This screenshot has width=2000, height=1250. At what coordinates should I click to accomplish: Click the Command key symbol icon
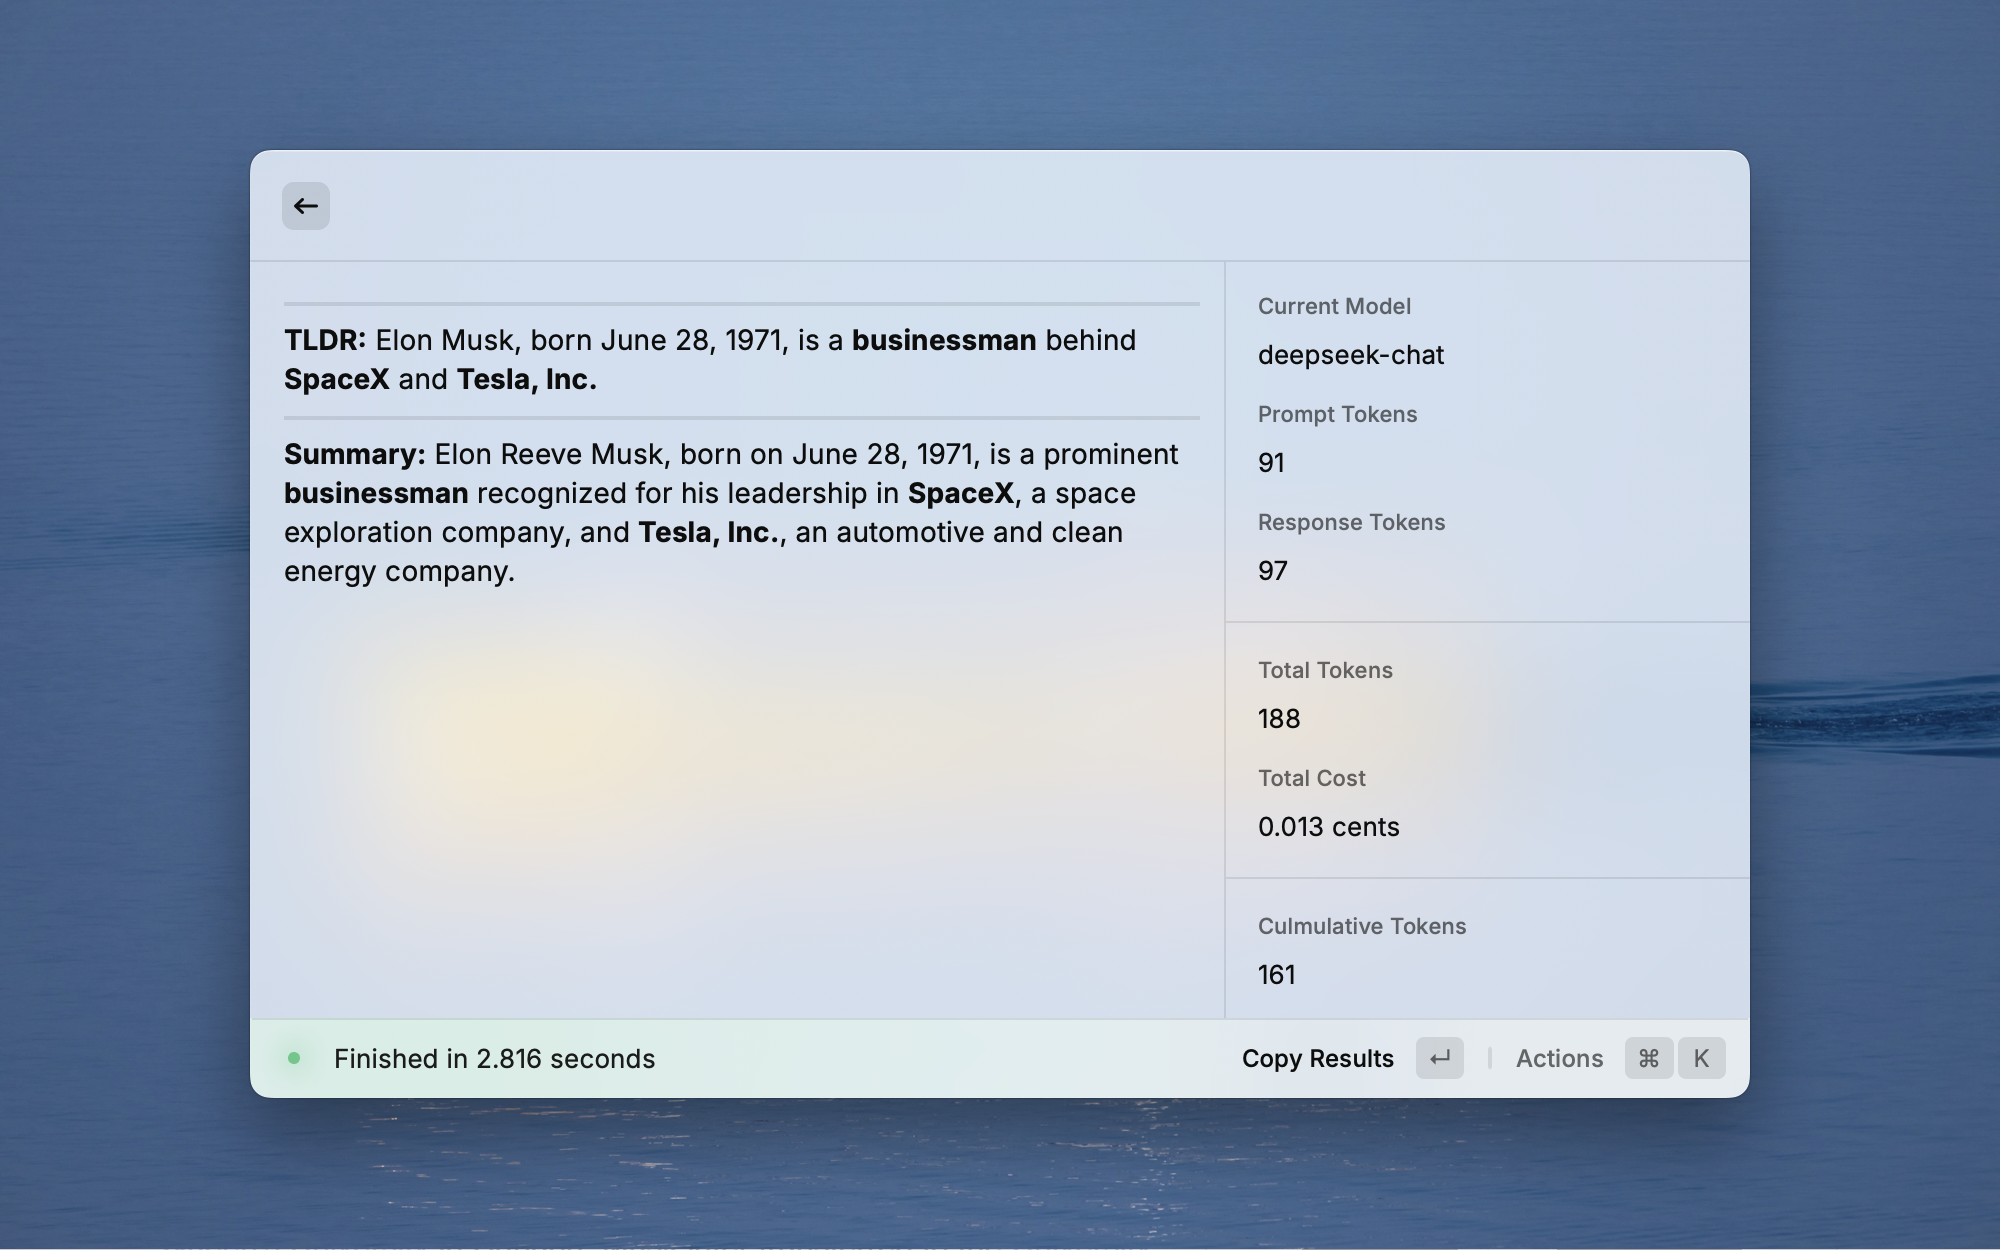tap(1648, 1058)
